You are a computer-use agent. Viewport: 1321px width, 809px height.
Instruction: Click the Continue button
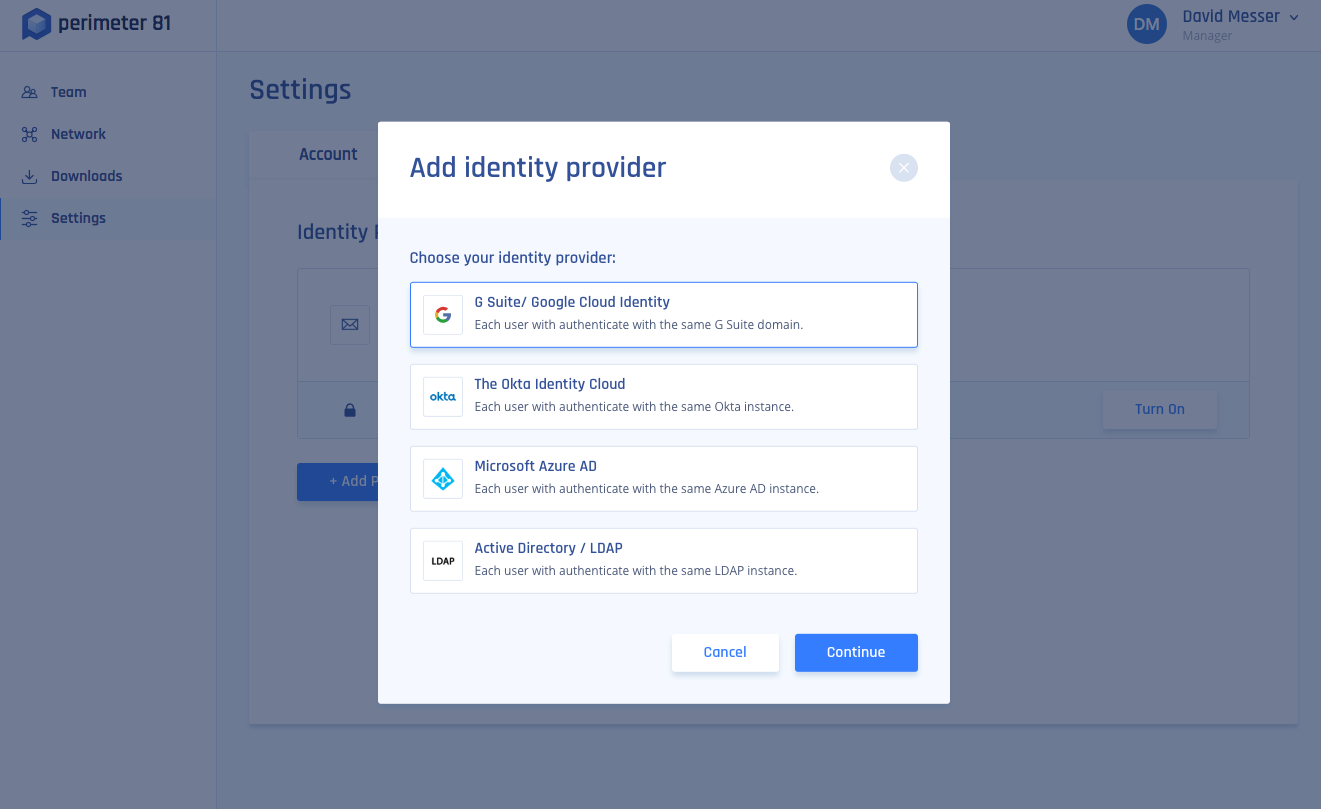856,652
